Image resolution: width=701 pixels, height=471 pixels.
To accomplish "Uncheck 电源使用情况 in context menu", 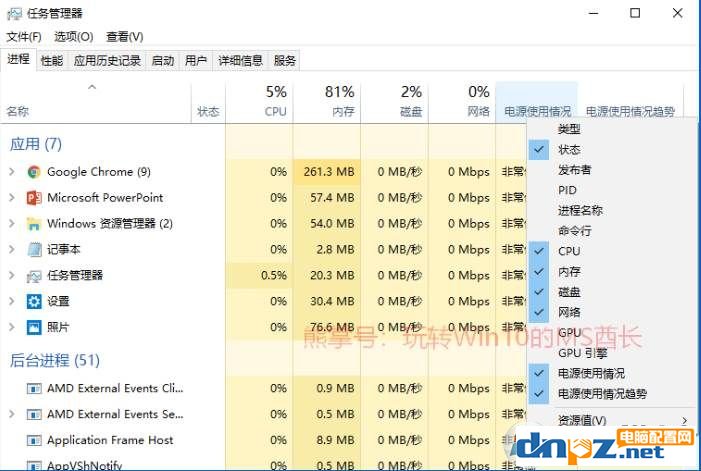I will click(x=539, y=373).
